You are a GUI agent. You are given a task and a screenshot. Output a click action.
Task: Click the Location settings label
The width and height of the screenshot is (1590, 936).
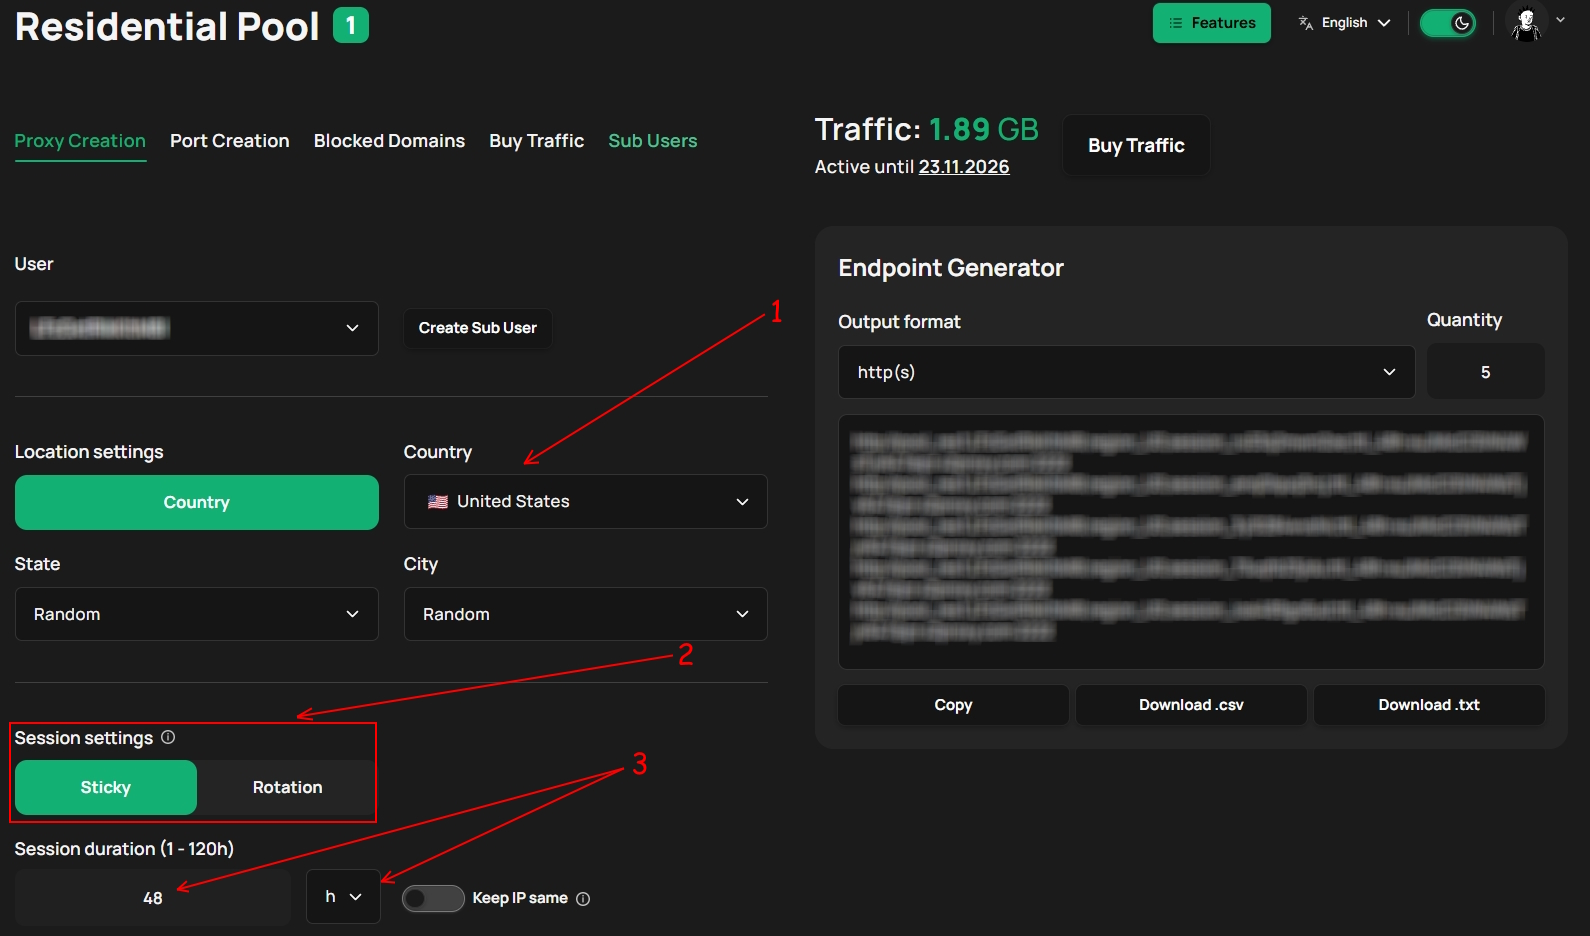click(89, 452)
